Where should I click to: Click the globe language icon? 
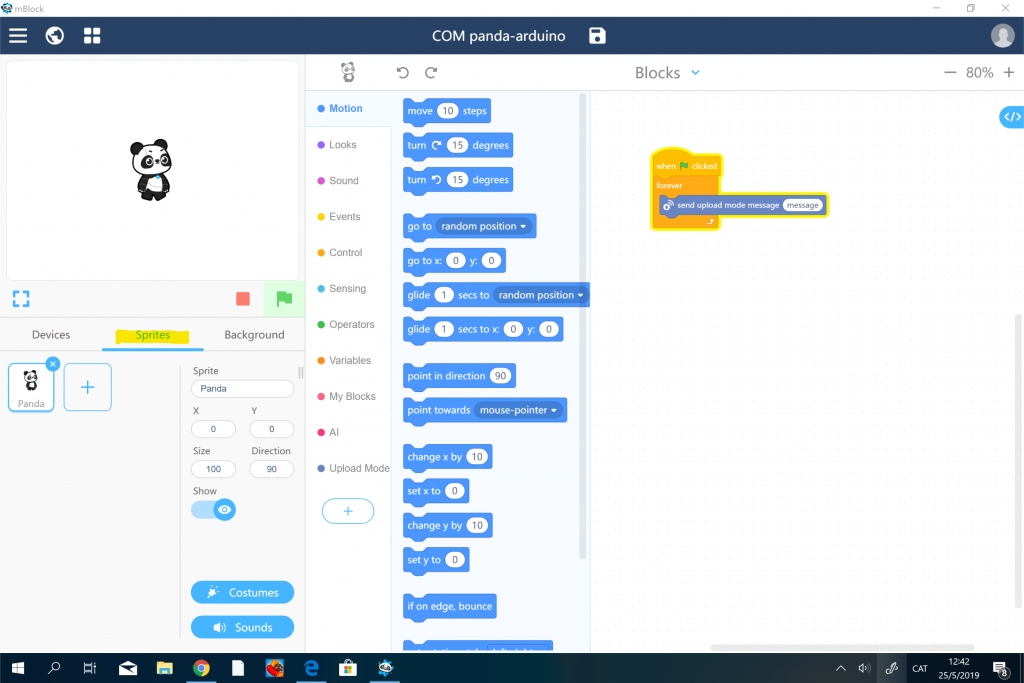point(55,36)
